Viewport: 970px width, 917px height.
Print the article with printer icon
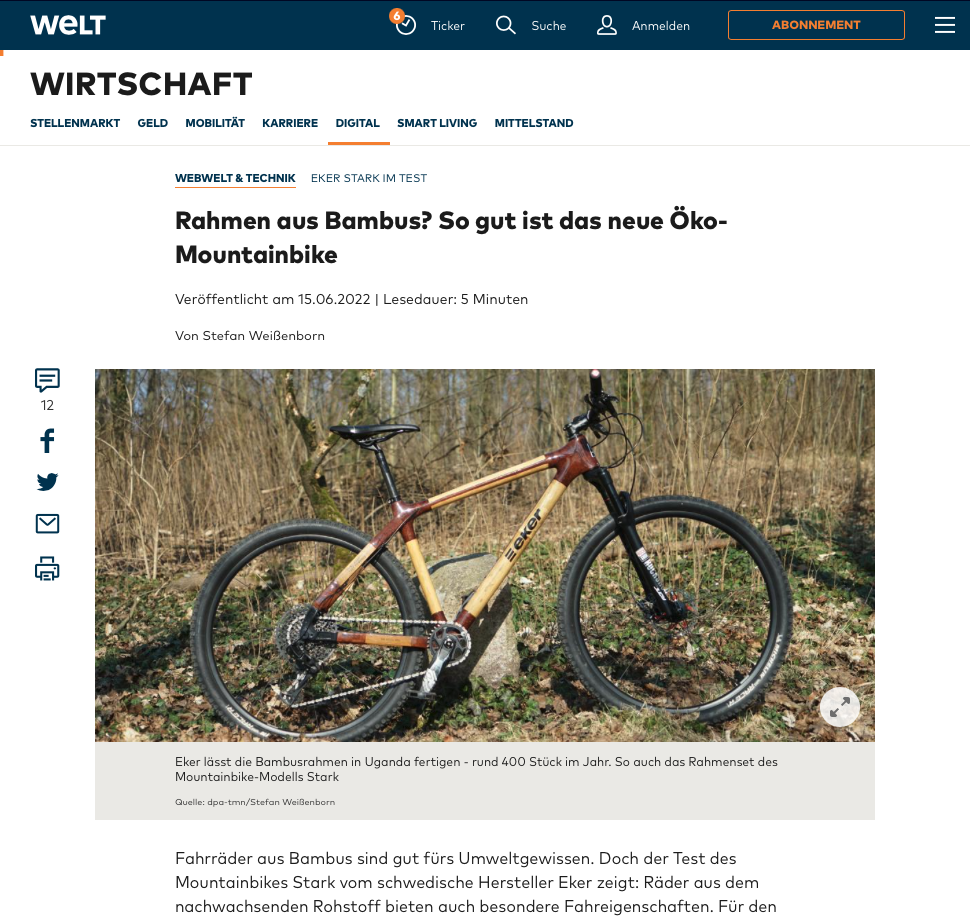pos(47,569)
